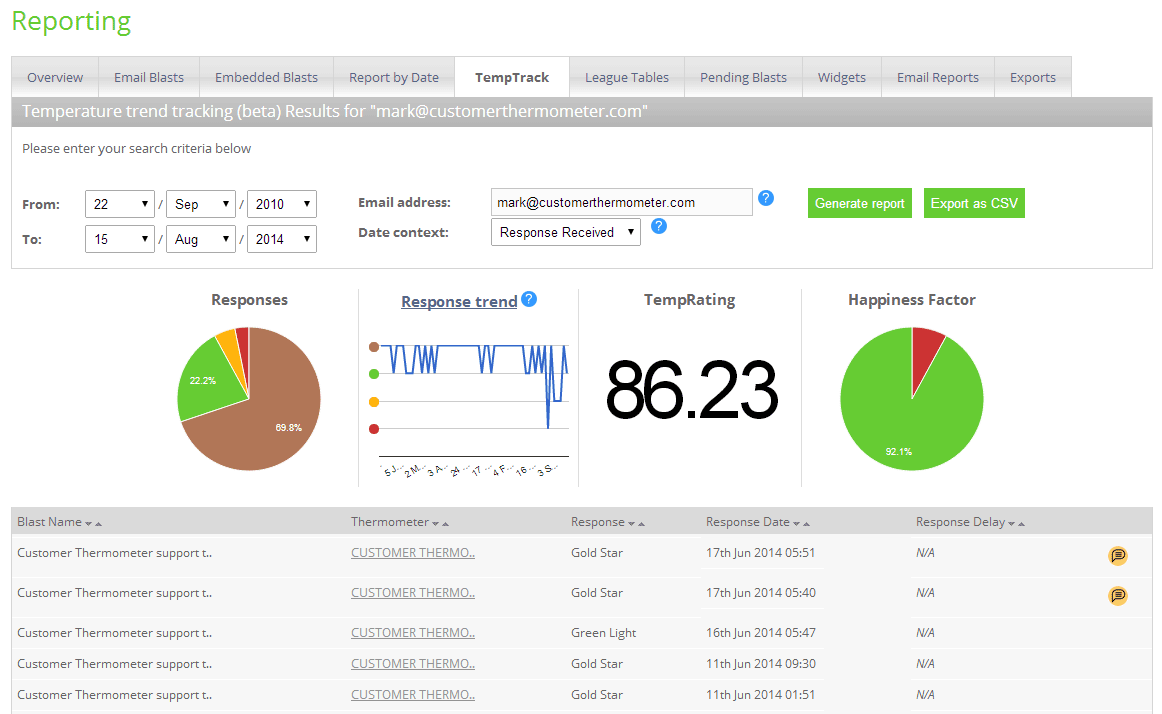Go to the Exports tab
1162x714 pixels.
[x=1032, y=77]
